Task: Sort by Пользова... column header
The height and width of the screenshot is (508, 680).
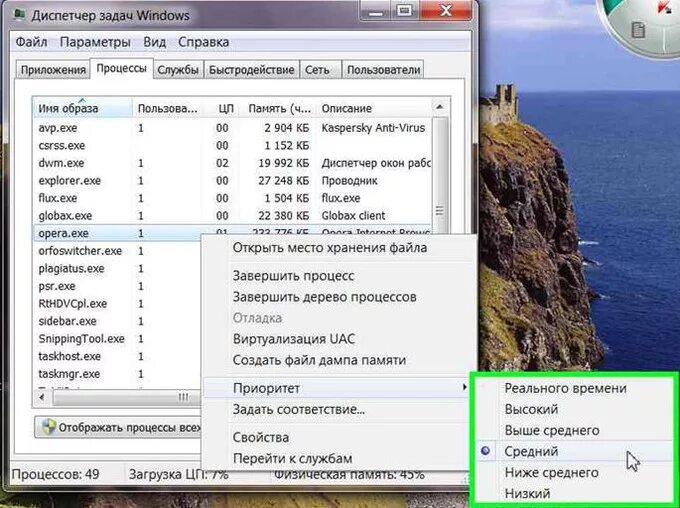Action: click(x=167, y=108)
